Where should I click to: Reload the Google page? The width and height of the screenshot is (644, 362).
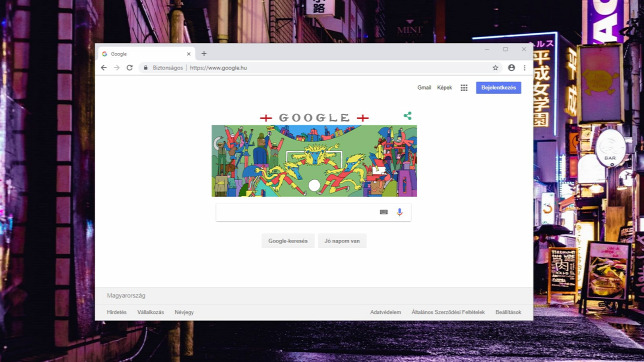(x=129, y=68)
